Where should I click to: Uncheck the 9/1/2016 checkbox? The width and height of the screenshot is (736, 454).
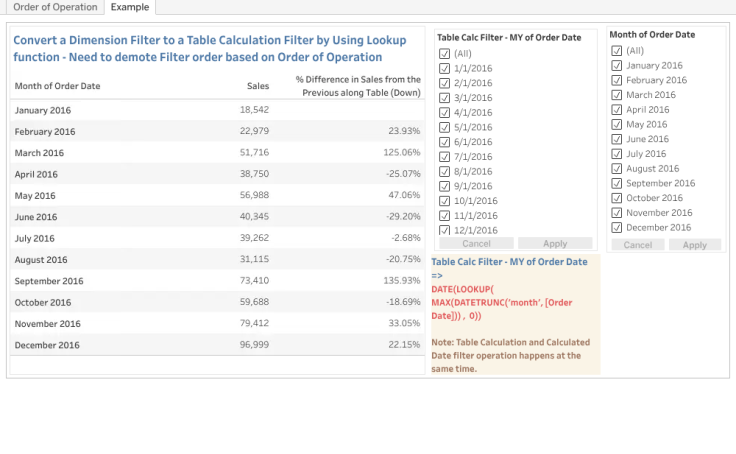[x=444, y=186]
